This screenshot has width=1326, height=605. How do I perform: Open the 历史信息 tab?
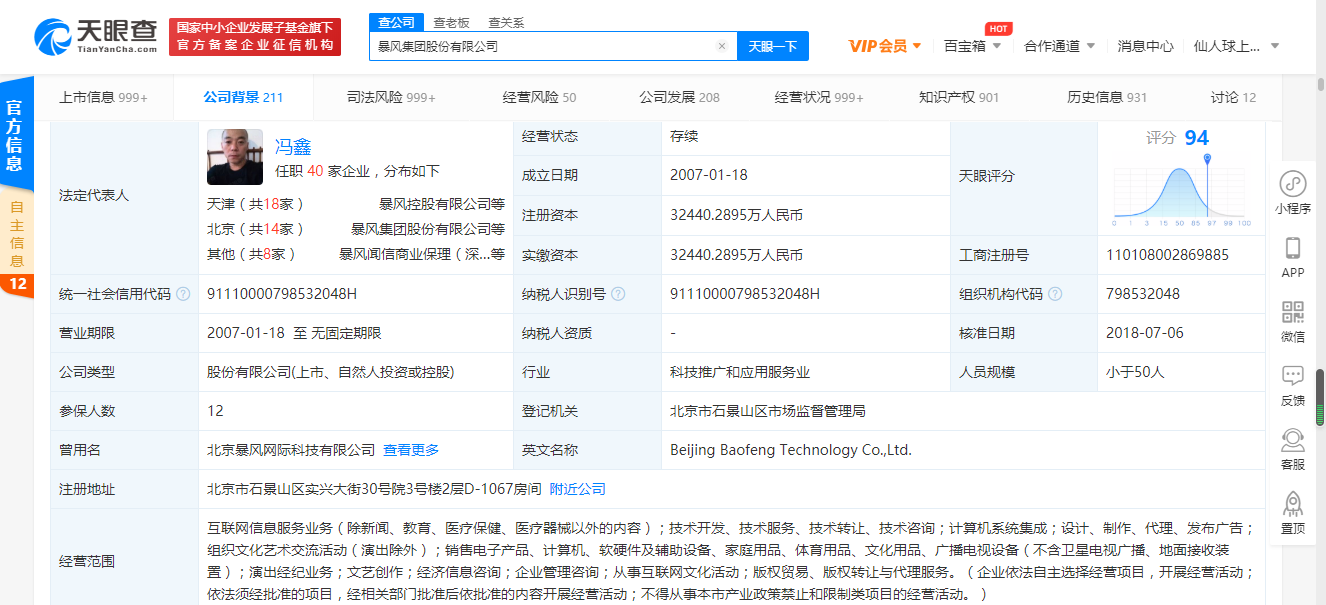click(x=1107, y=97)
